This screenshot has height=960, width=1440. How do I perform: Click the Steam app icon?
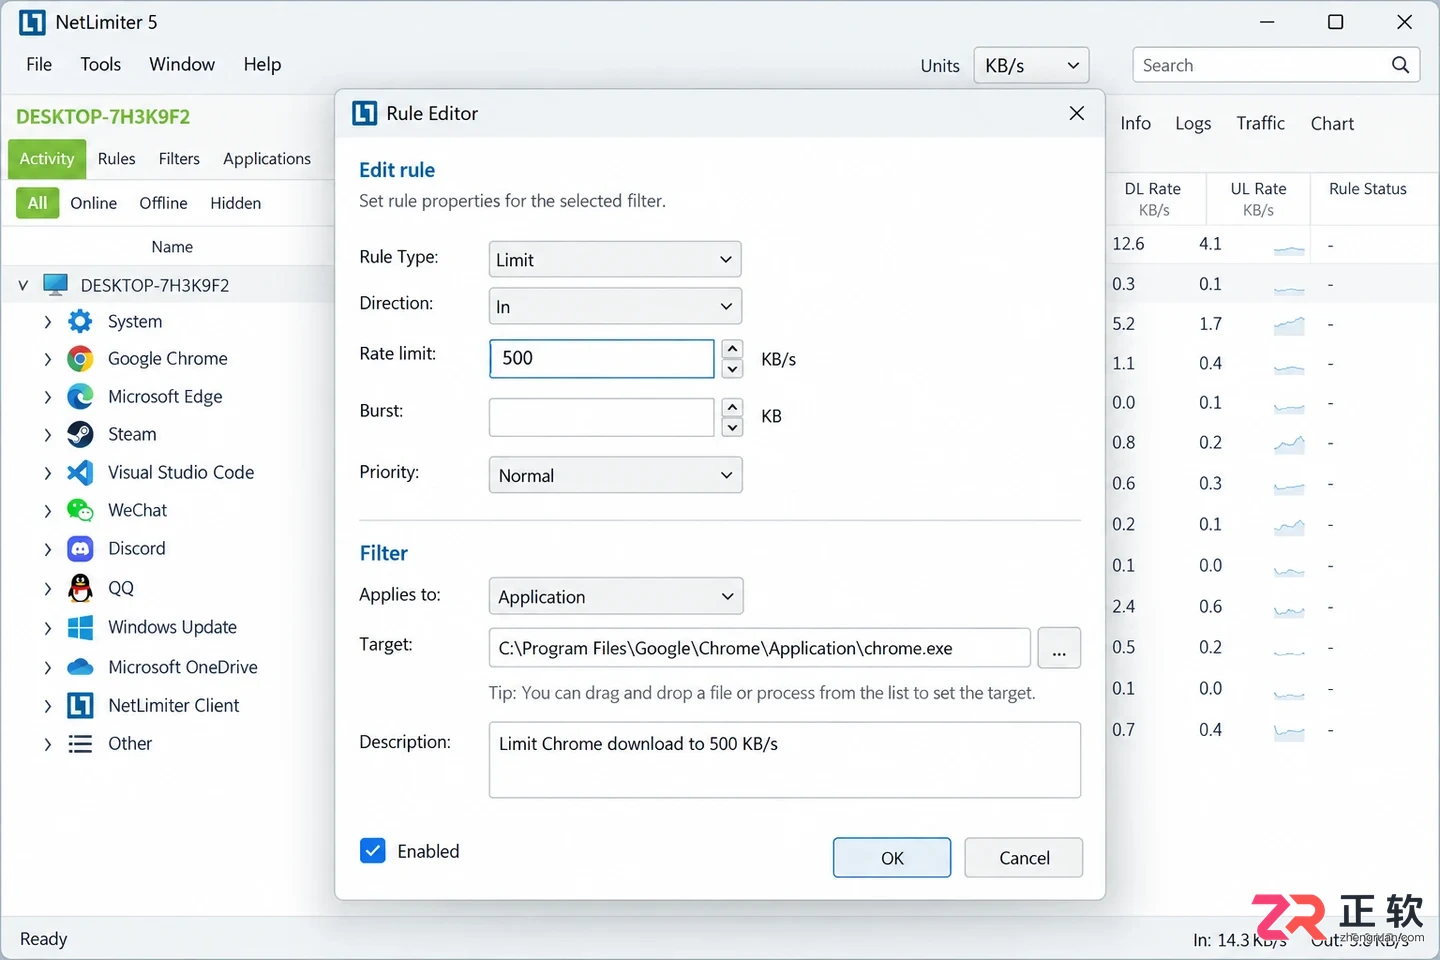(80, 435)
